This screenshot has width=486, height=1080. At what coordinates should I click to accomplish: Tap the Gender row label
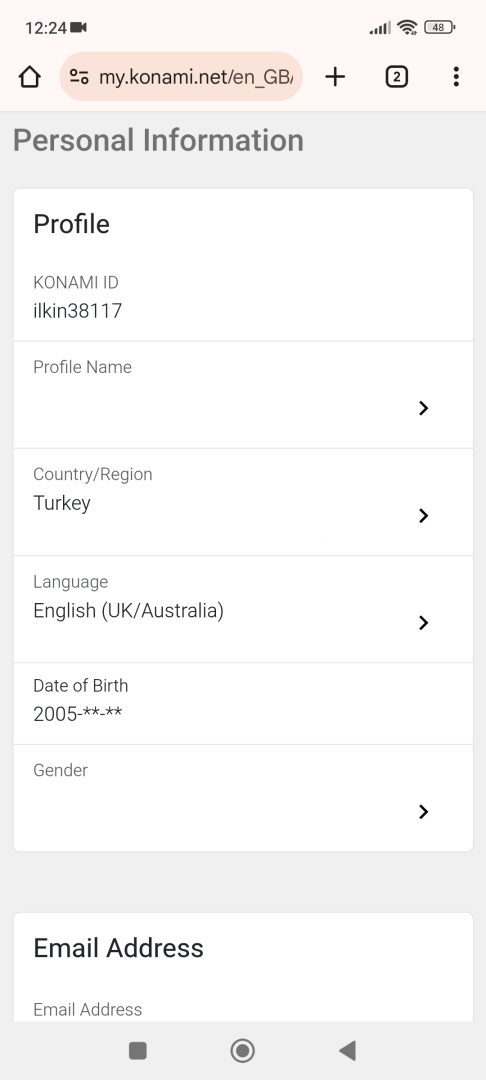[61, 771]
